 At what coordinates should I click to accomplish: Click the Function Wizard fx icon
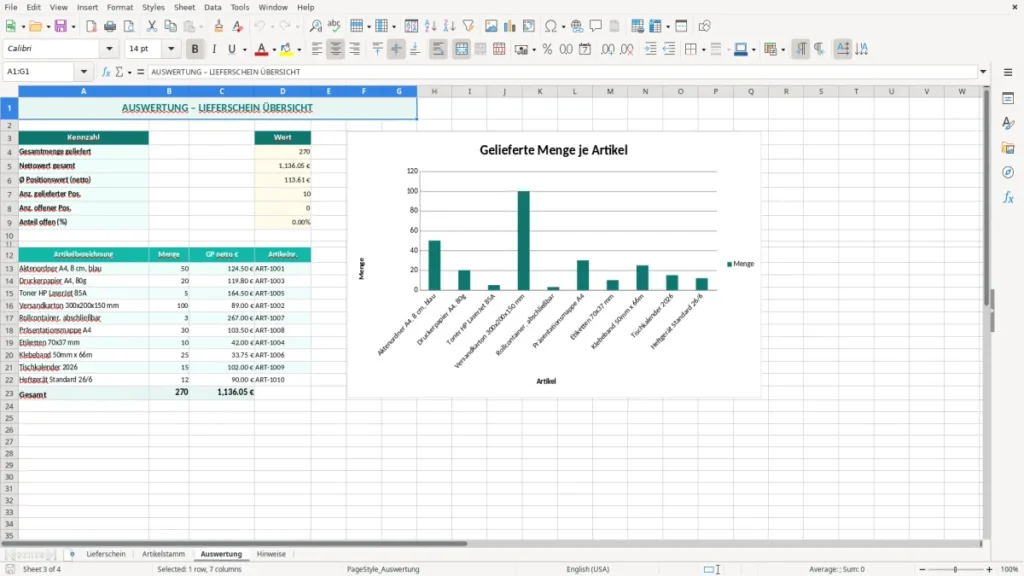106,72
